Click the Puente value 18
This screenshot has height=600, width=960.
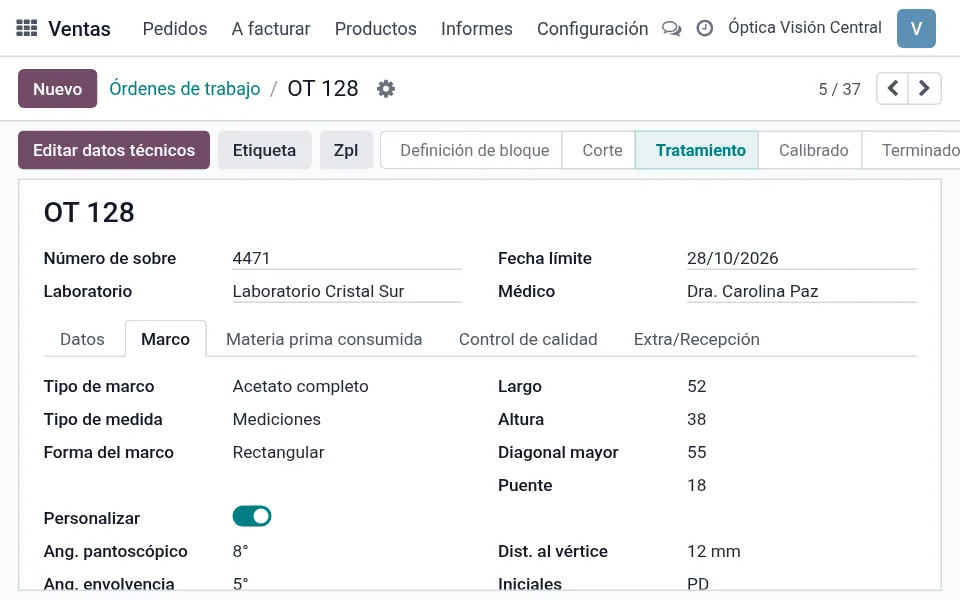coord(697,486)
